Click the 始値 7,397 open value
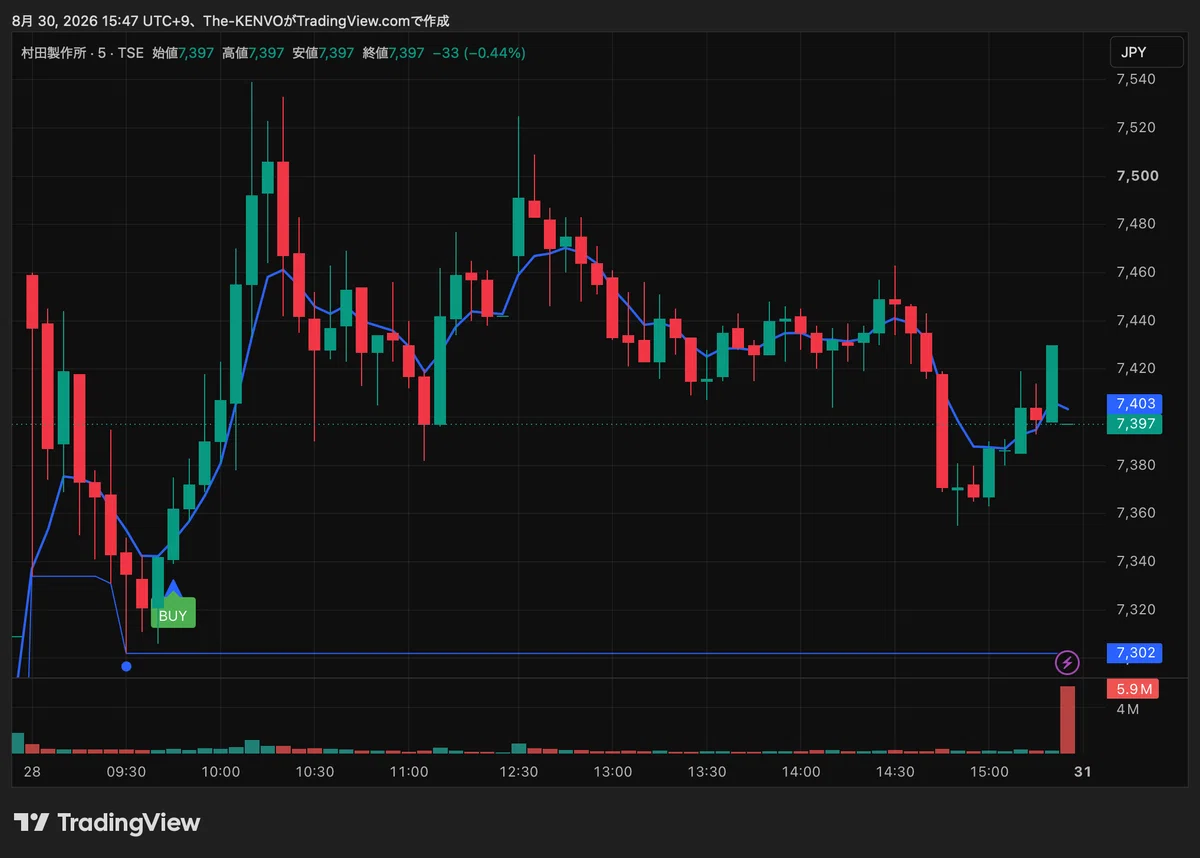1200x858 pixels. click(x=183, y=53)
